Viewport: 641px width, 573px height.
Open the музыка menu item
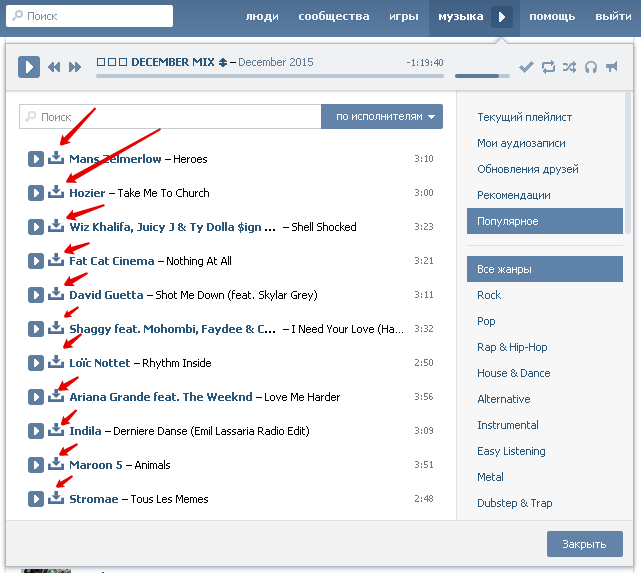click(461, 17)
